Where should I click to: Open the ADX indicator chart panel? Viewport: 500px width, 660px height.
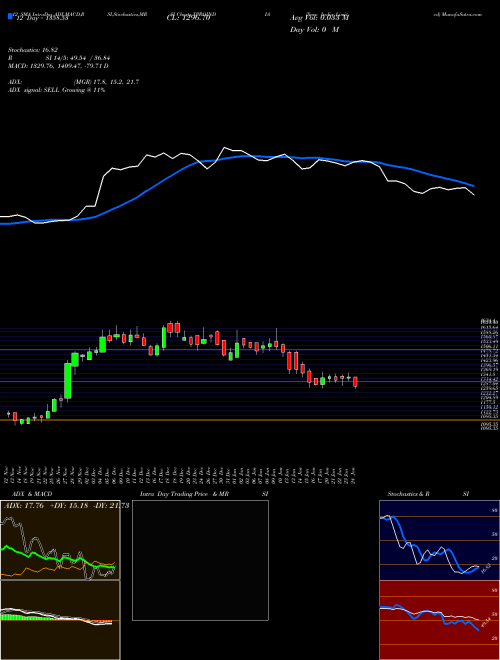click(60, 540)
